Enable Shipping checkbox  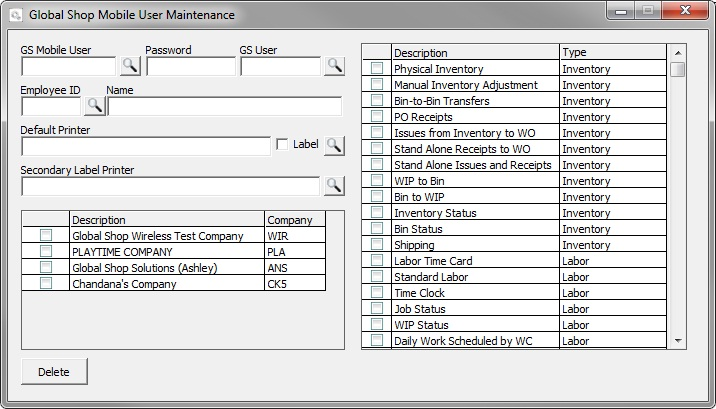click(377, 244)
